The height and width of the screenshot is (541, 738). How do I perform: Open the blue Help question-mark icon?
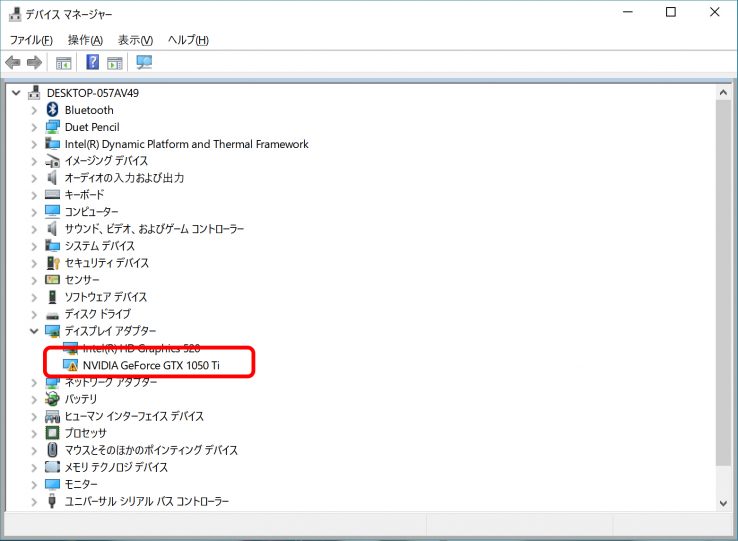point(93,62)
